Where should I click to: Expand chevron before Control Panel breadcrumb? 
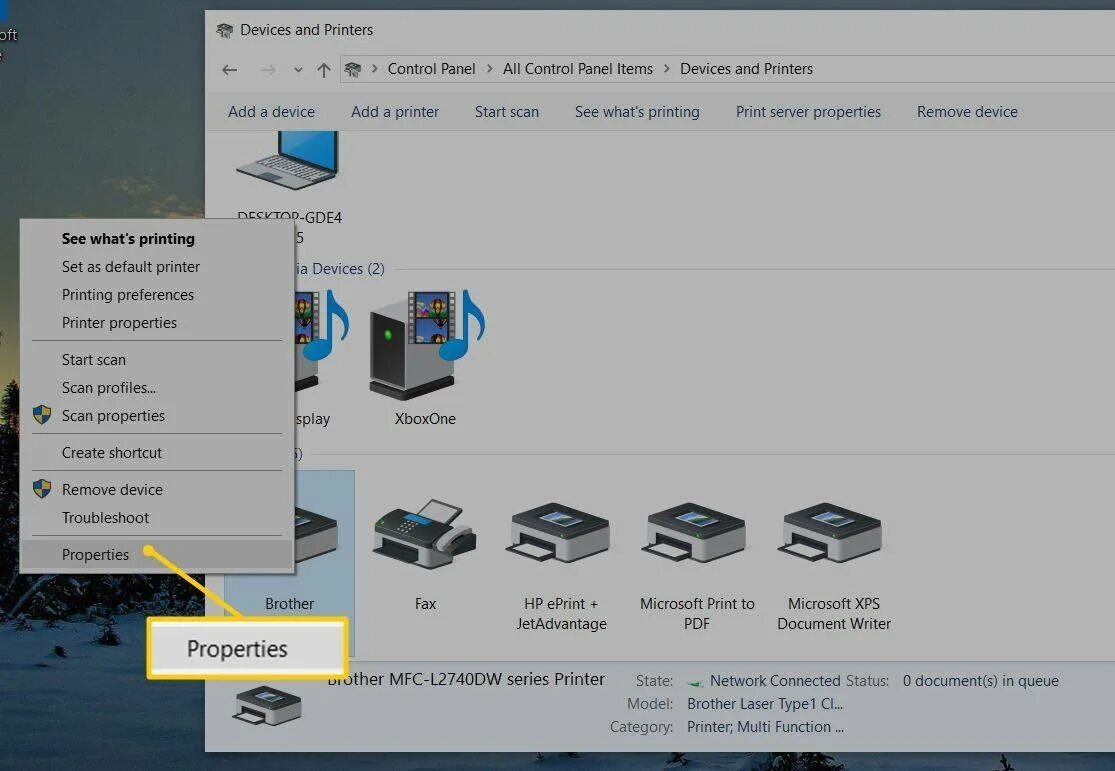[x=374, y=69]
